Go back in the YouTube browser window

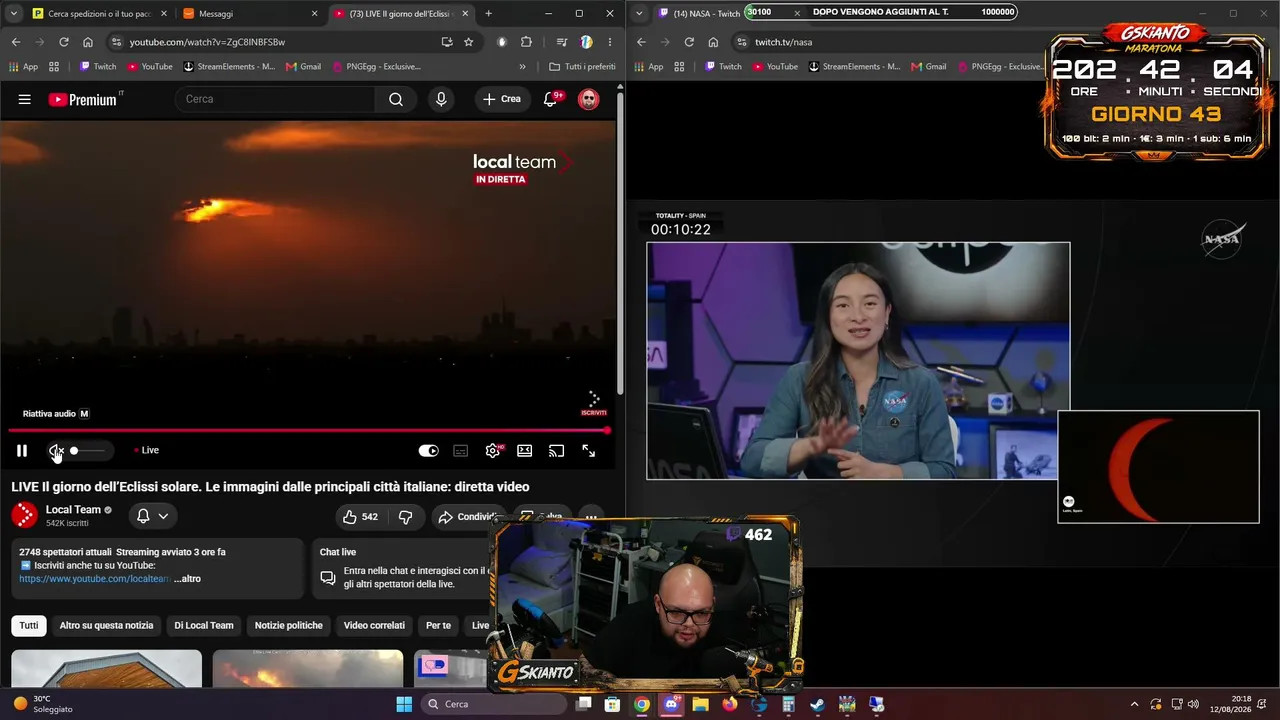(16, 42)
